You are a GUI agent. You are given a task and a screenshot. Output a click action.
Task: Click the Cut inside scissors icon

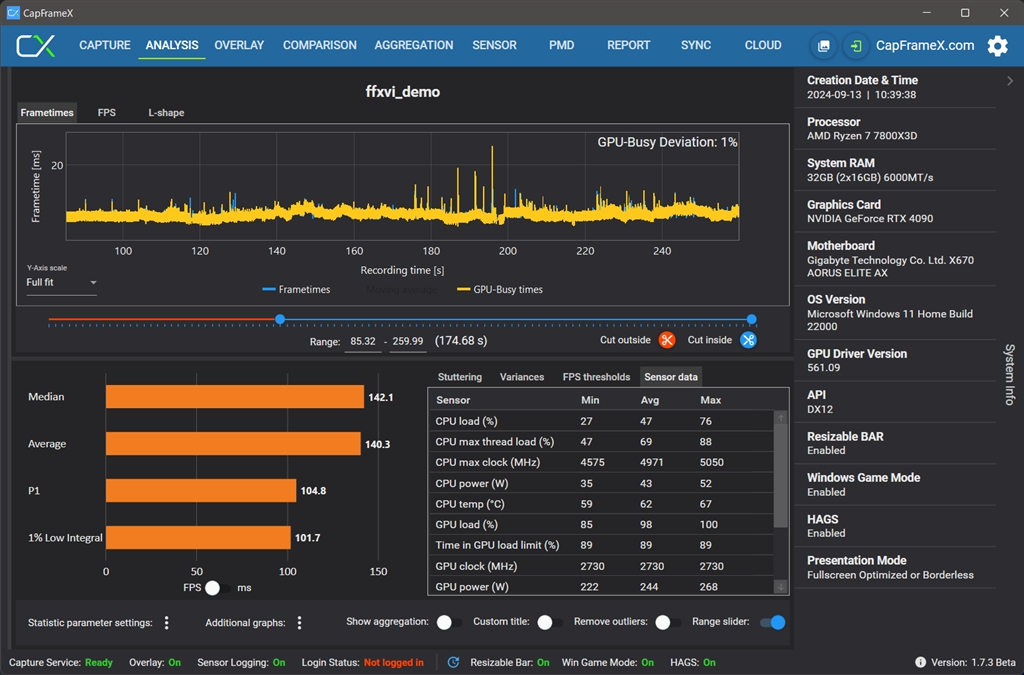(x=748, y=340)
